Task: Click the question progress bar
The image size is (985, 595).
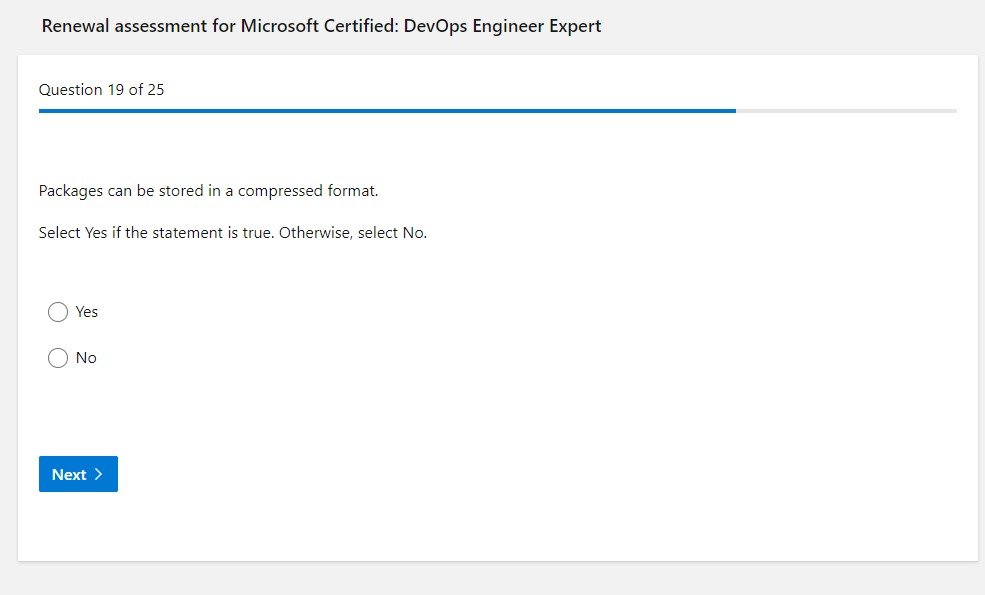Action: tap(498, 111)
